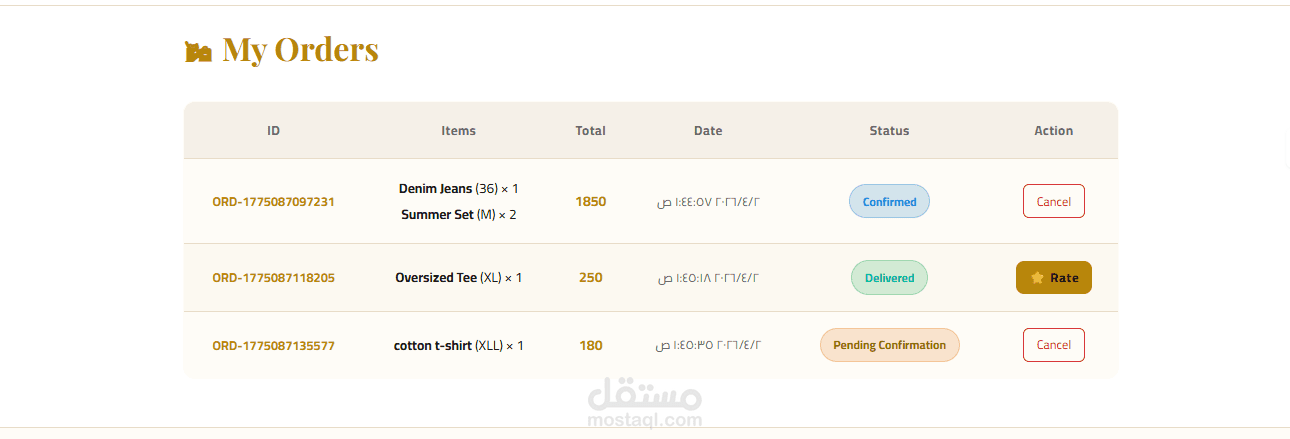Click the Status column header

pos(889,130)
